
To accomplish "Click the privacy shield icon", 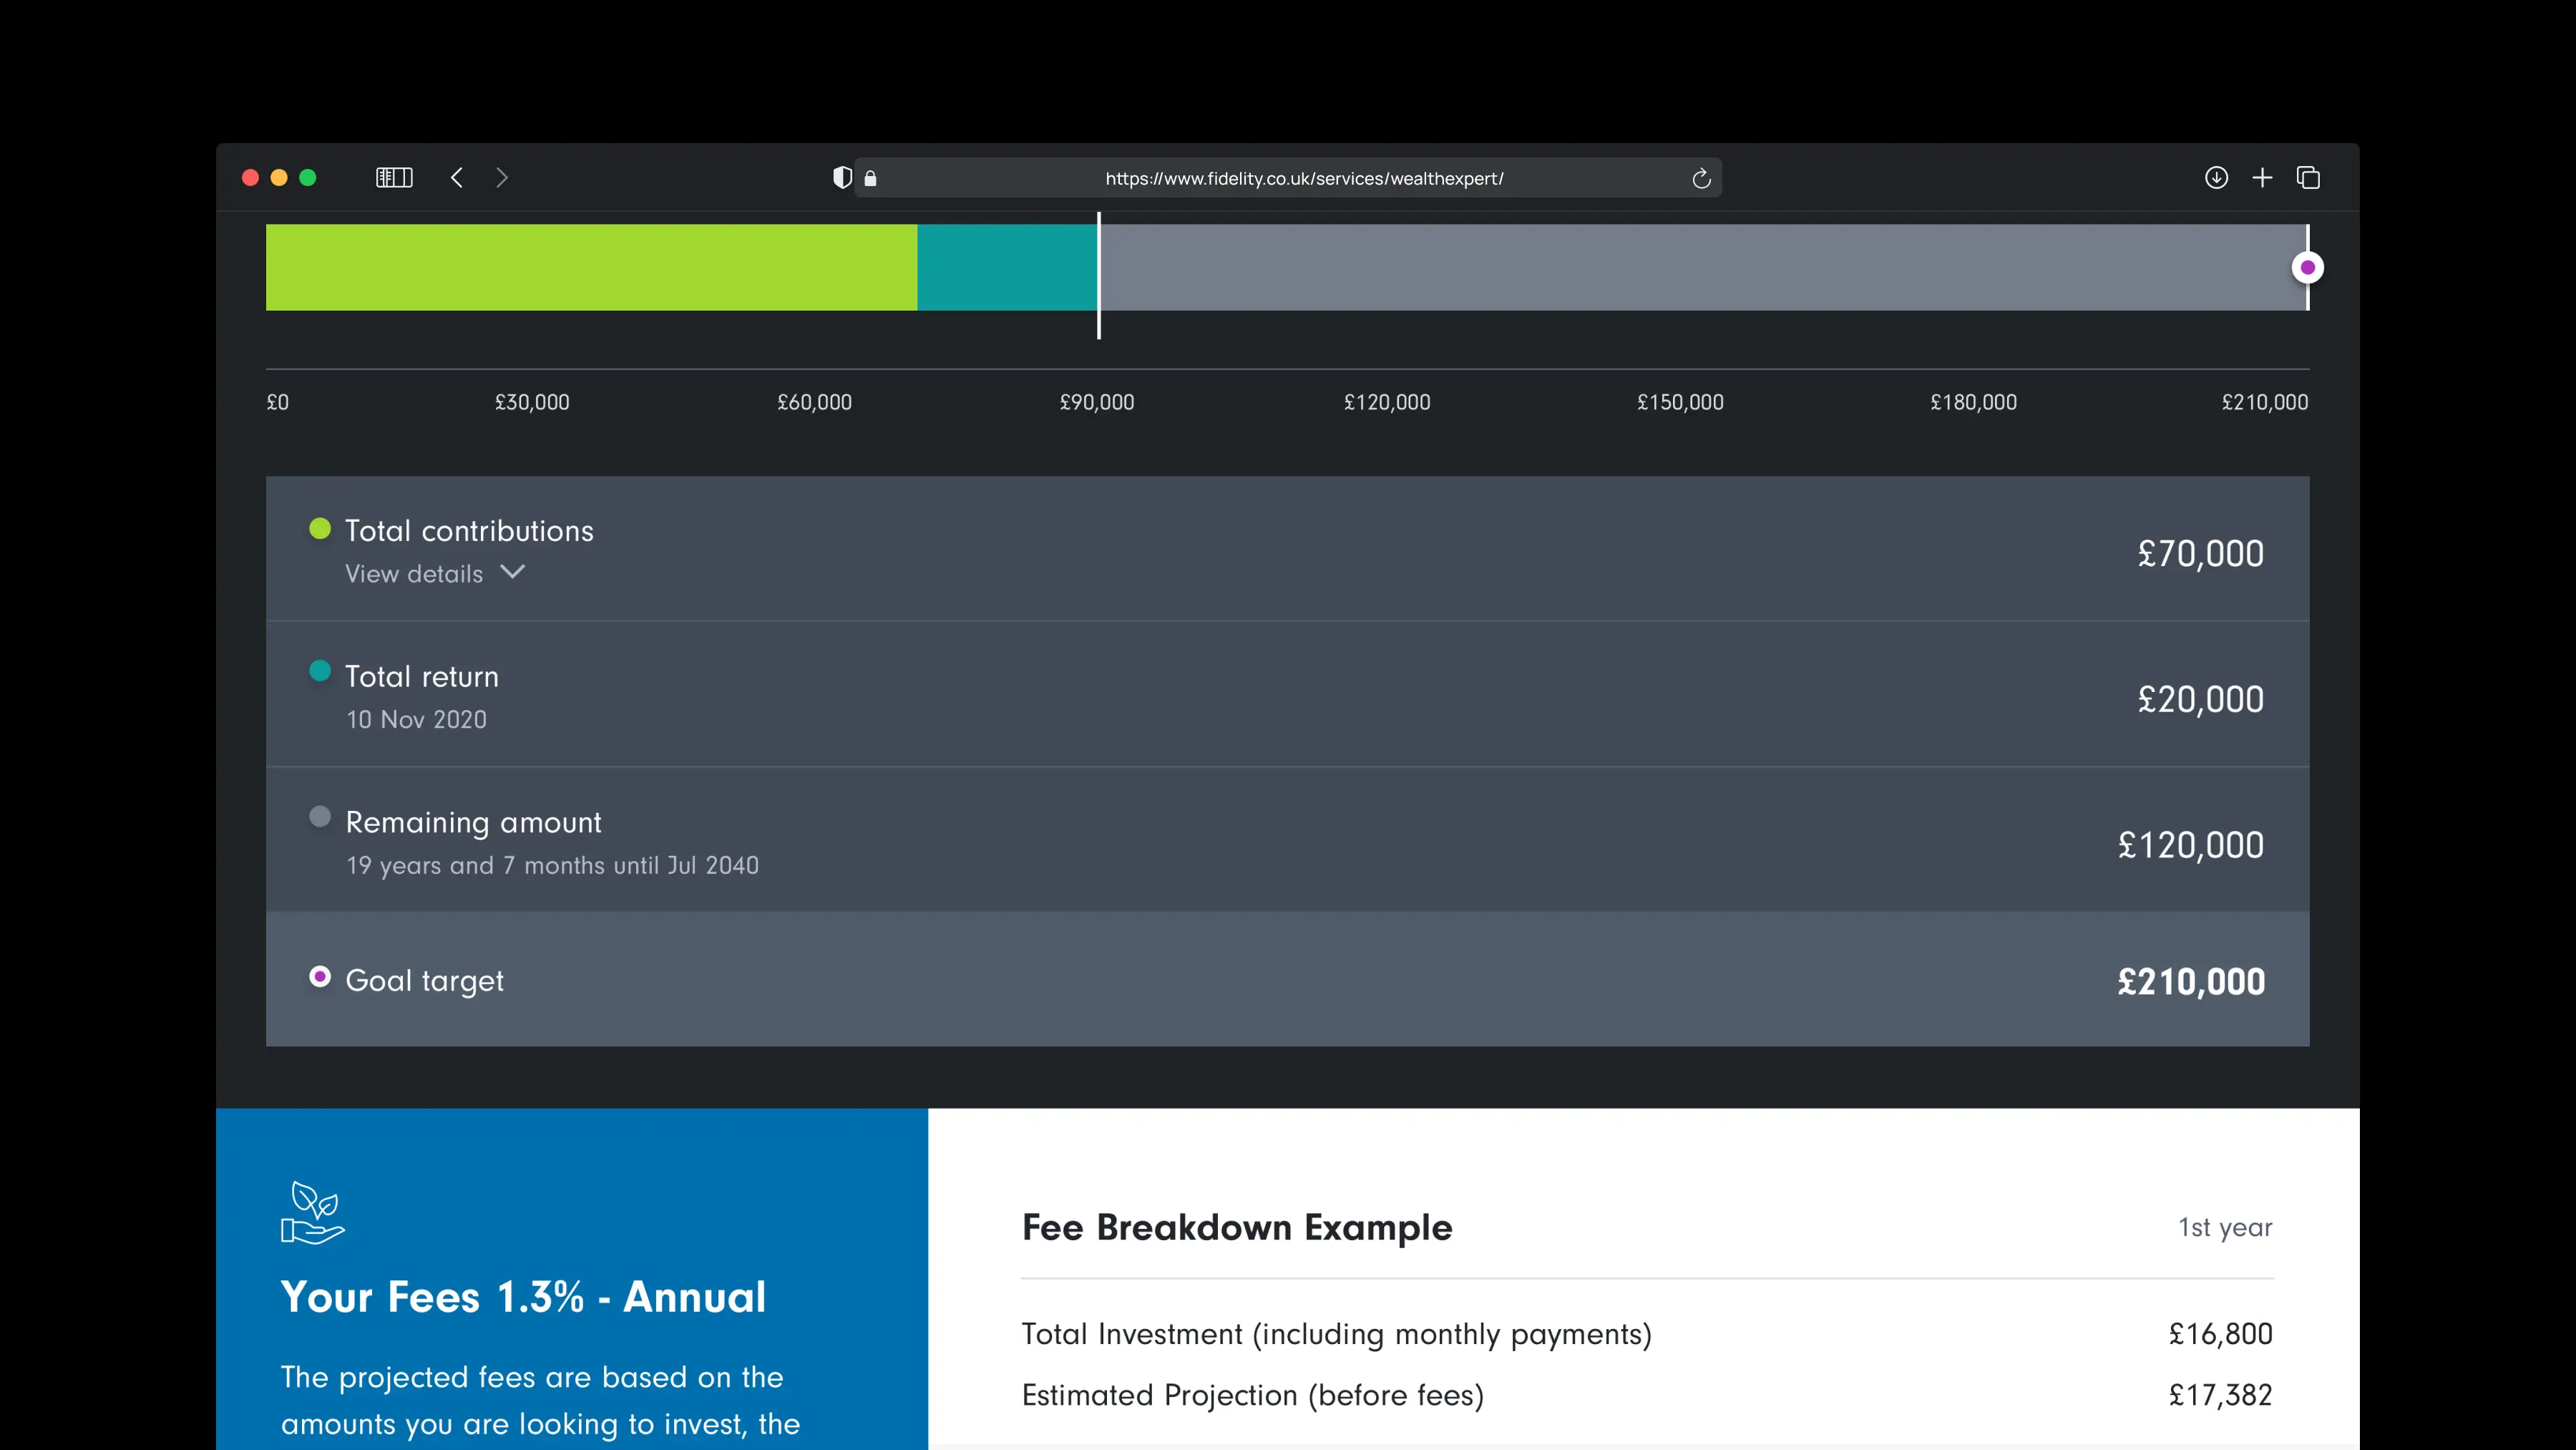I will tap(842, 178).
